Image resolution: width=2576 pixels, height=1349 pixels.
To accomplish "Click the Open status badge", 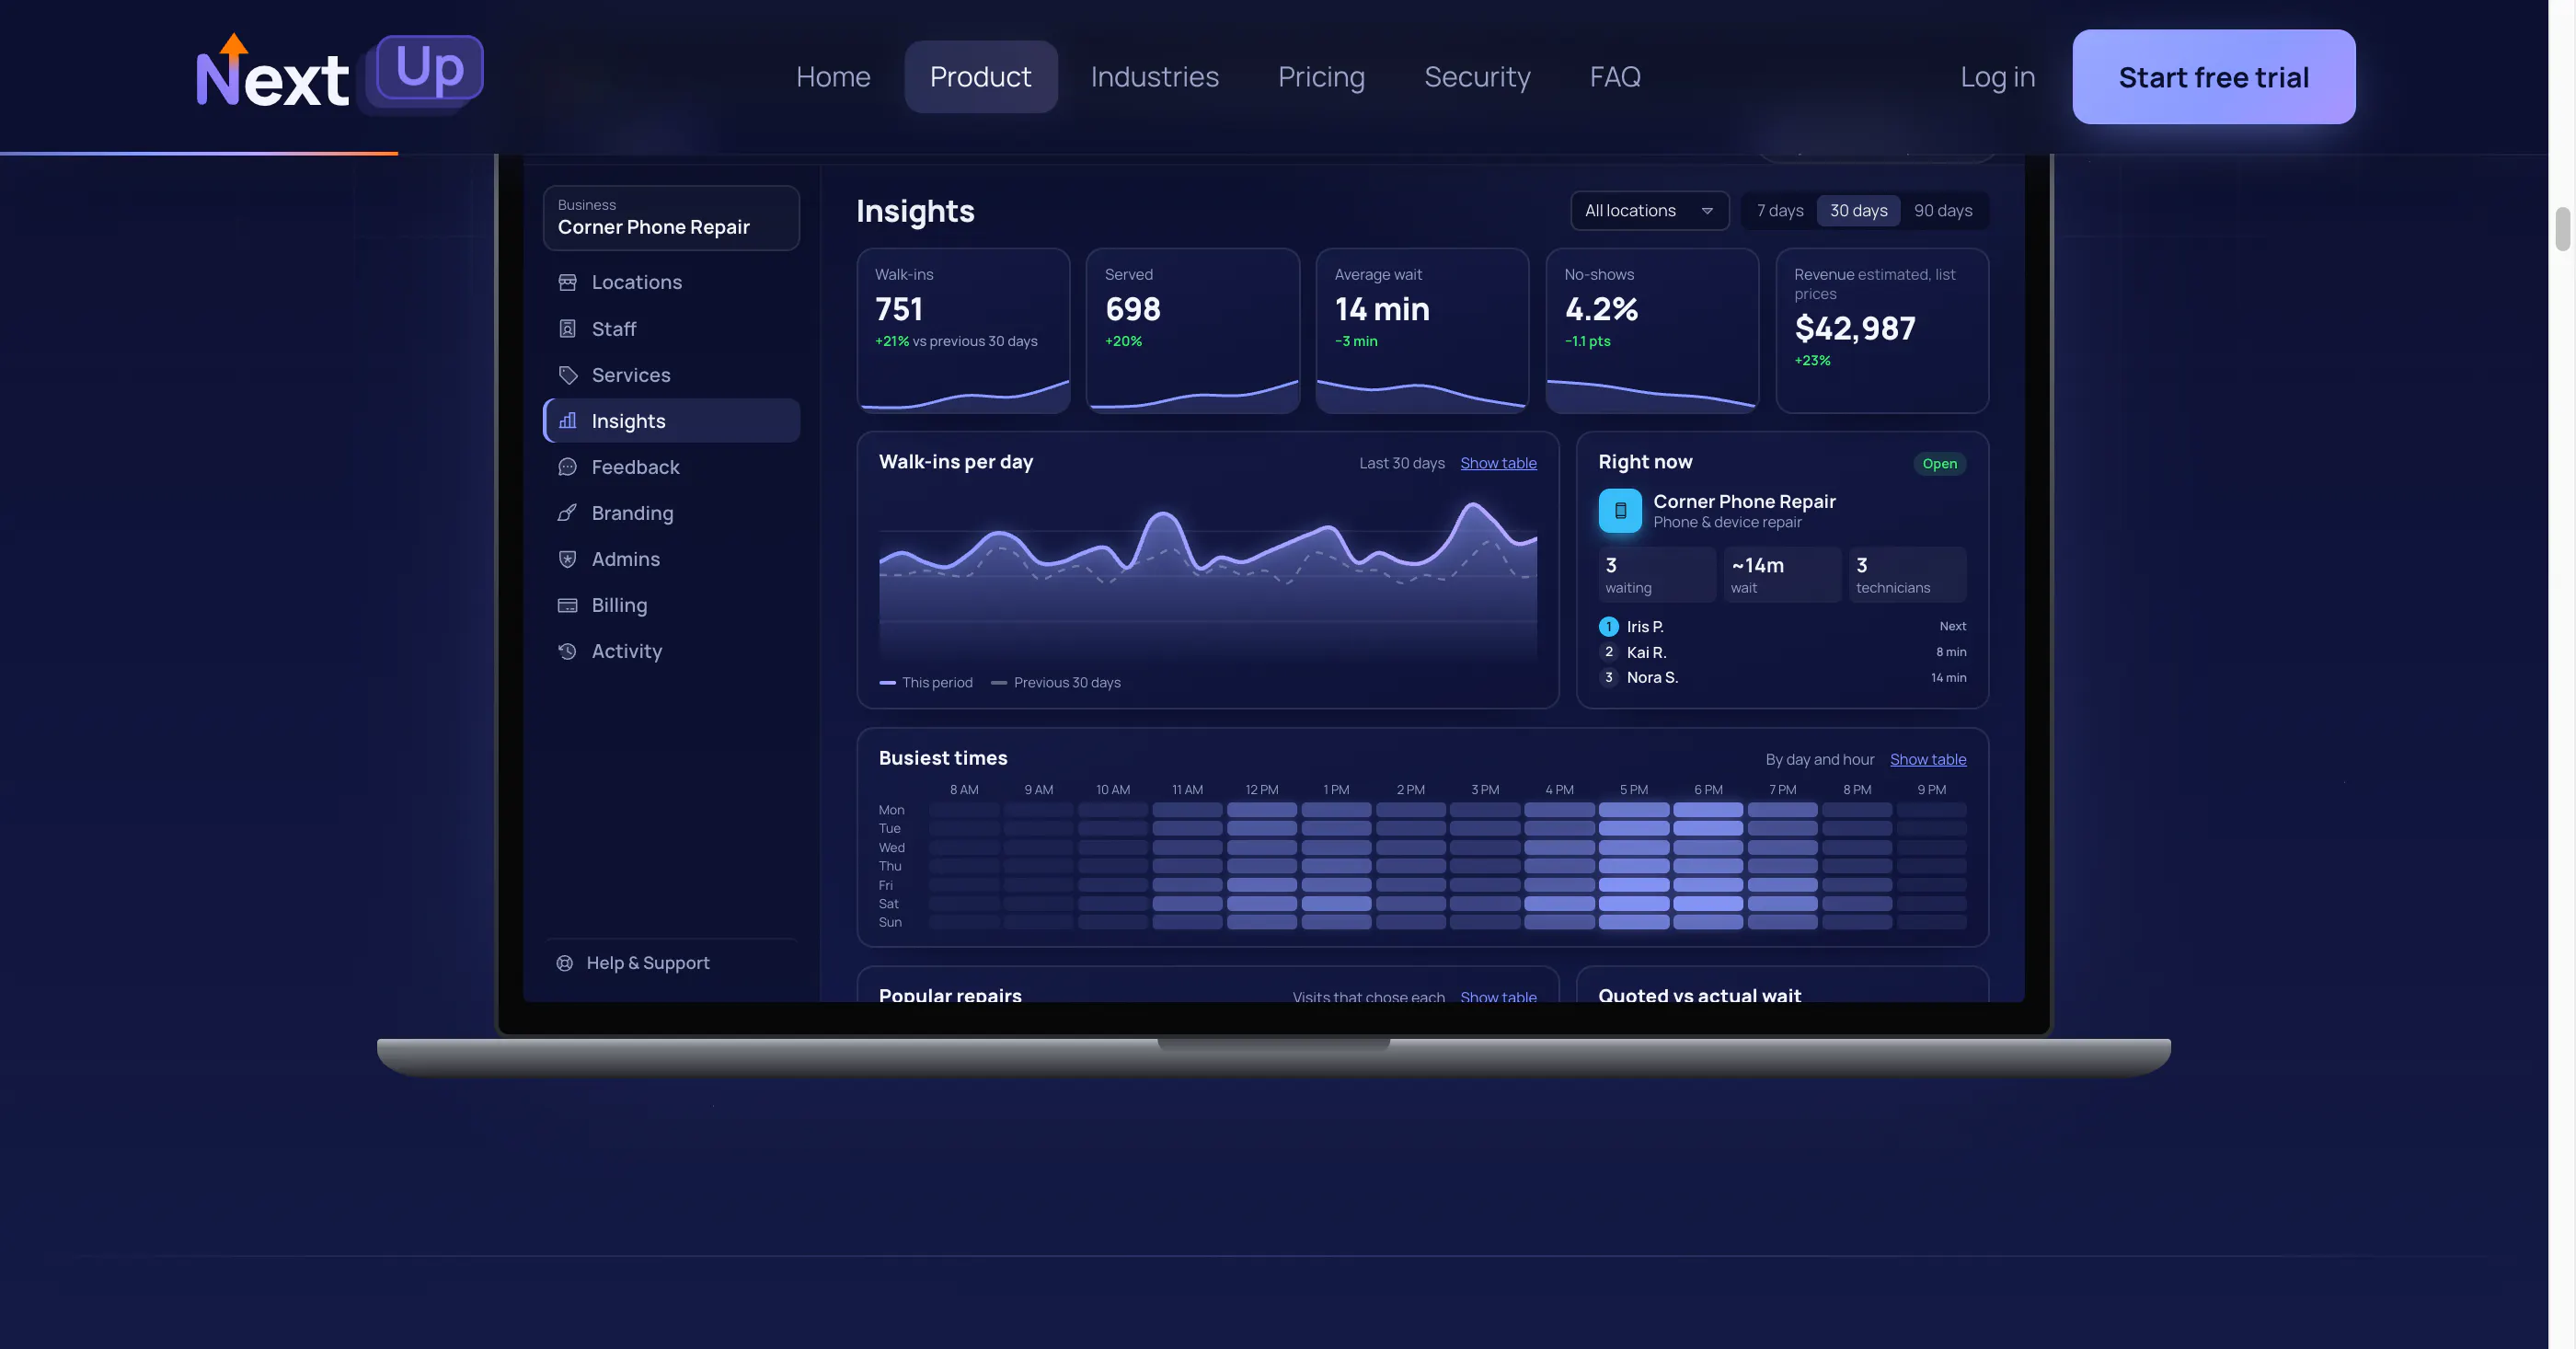I will point(1939,464).
